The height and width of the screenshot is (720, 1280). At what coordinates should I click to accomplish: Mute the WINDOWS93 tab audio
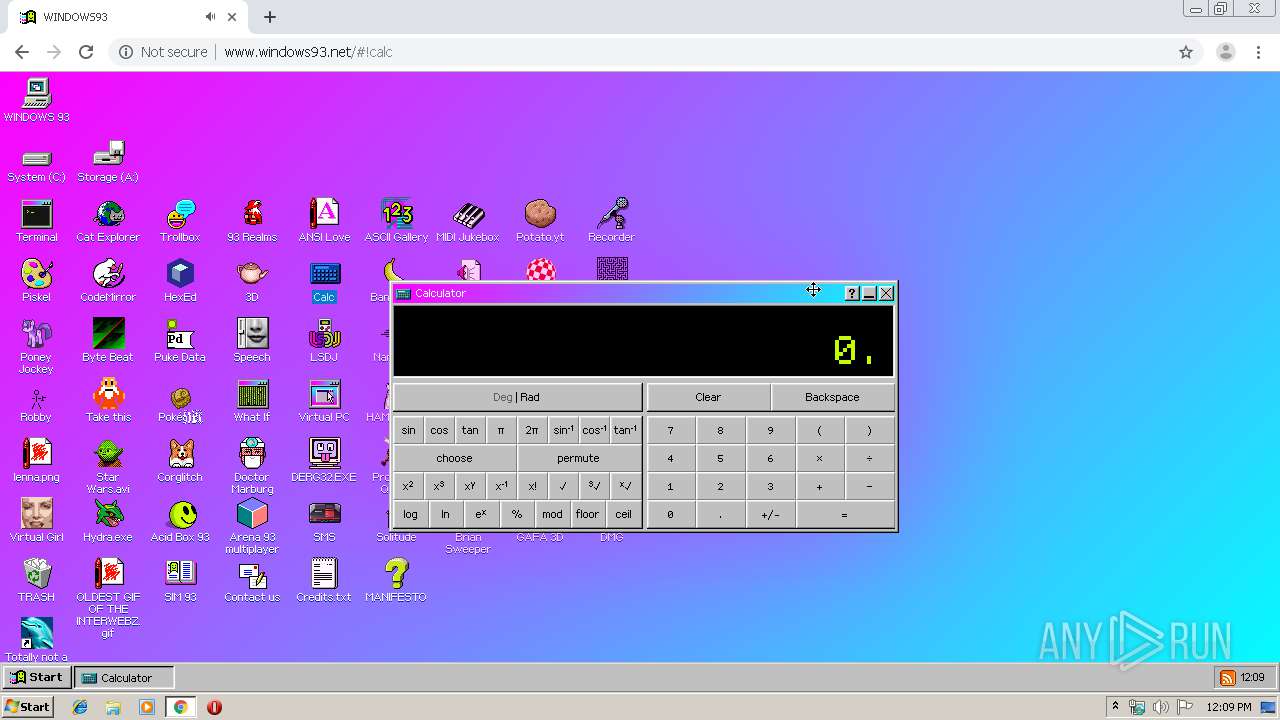pos(210,17)
